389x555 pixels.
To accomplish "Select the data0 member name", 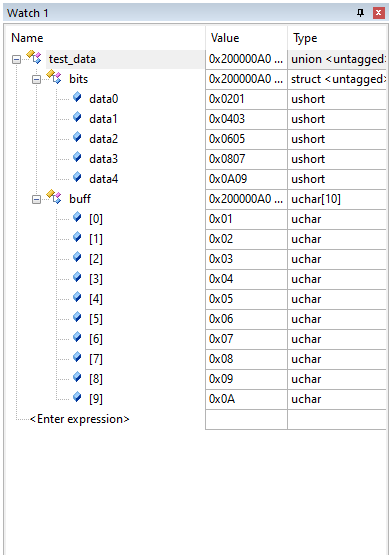I will (104, 99).
